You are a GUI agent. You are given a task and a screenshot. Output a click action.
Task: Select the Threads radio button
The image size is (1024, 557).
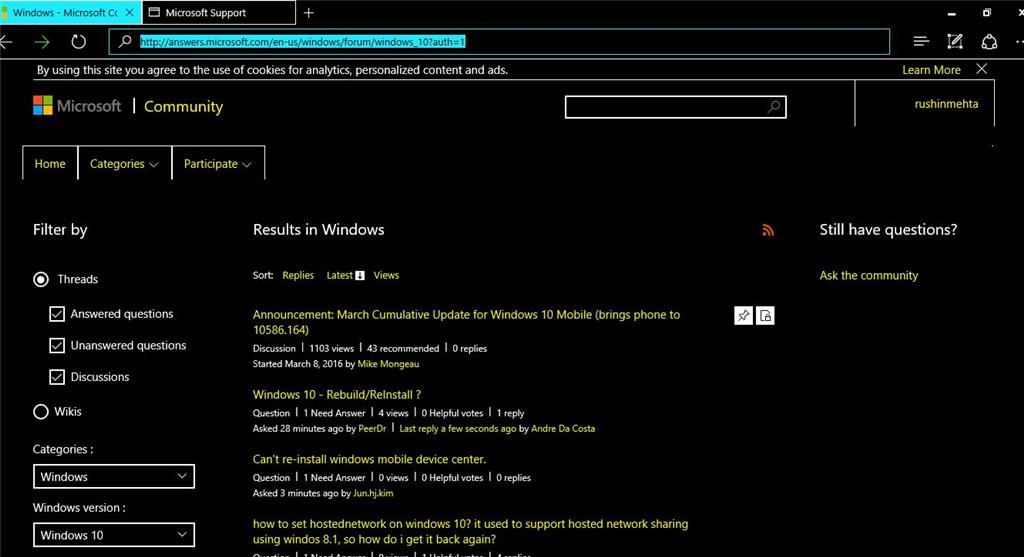coord(40,279)
